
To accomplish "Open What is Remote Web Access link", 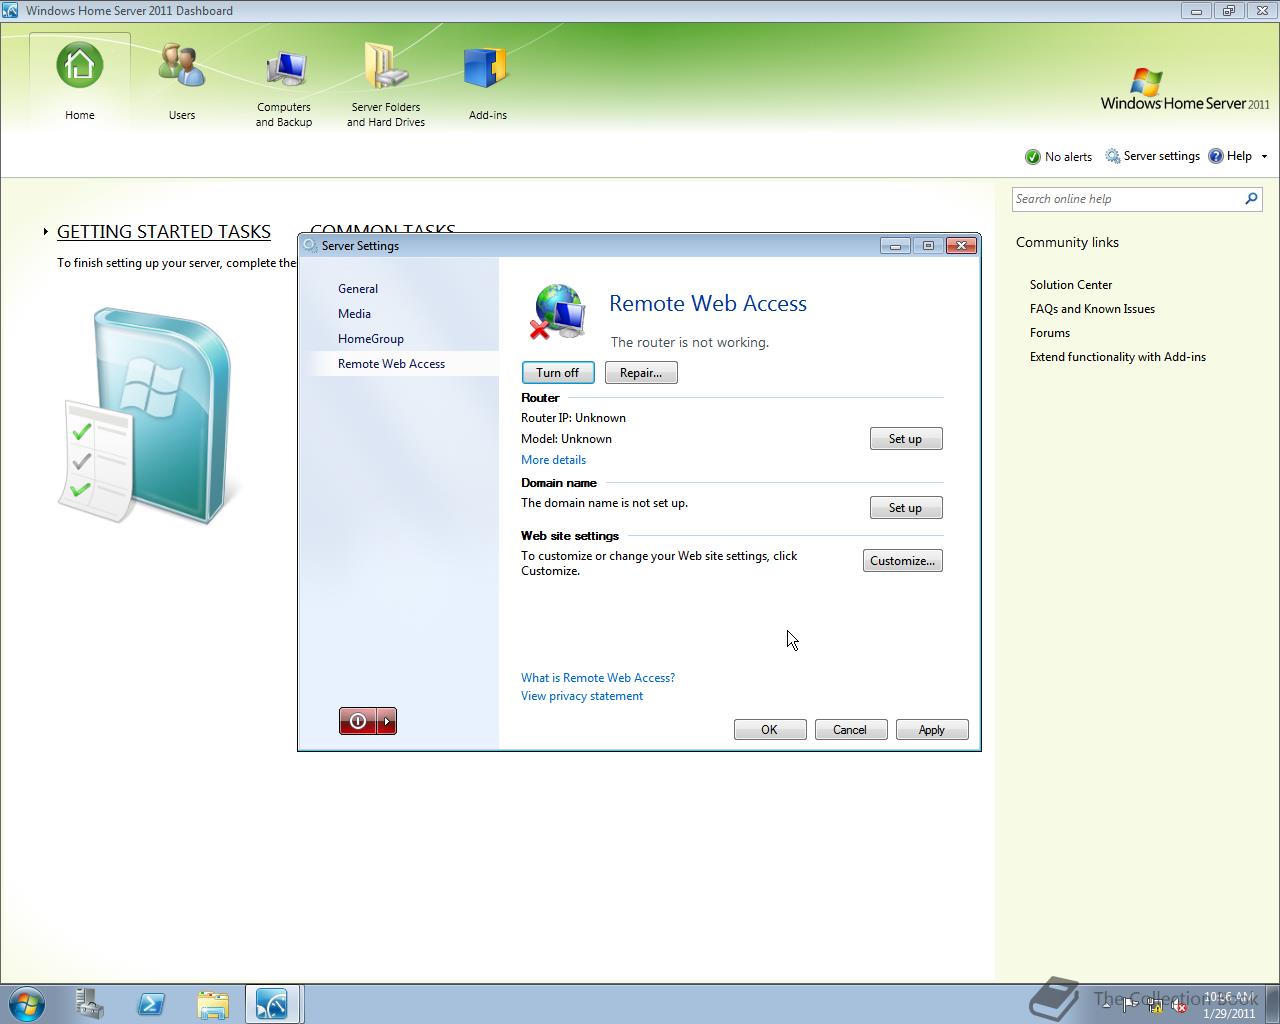I will [598, 678].
